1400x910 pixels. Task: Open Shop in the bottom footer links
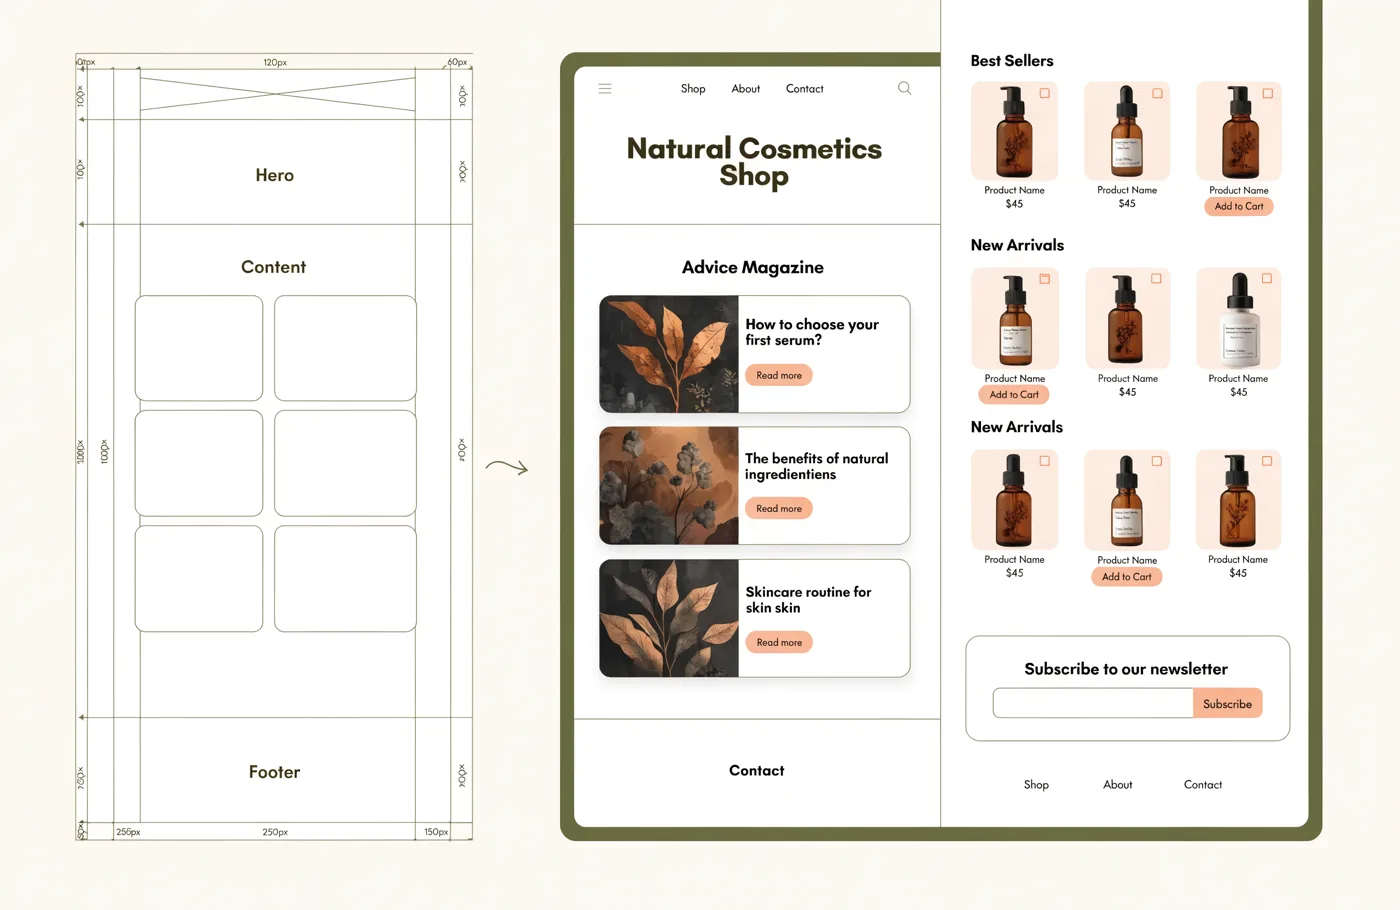click(1036, 785)
